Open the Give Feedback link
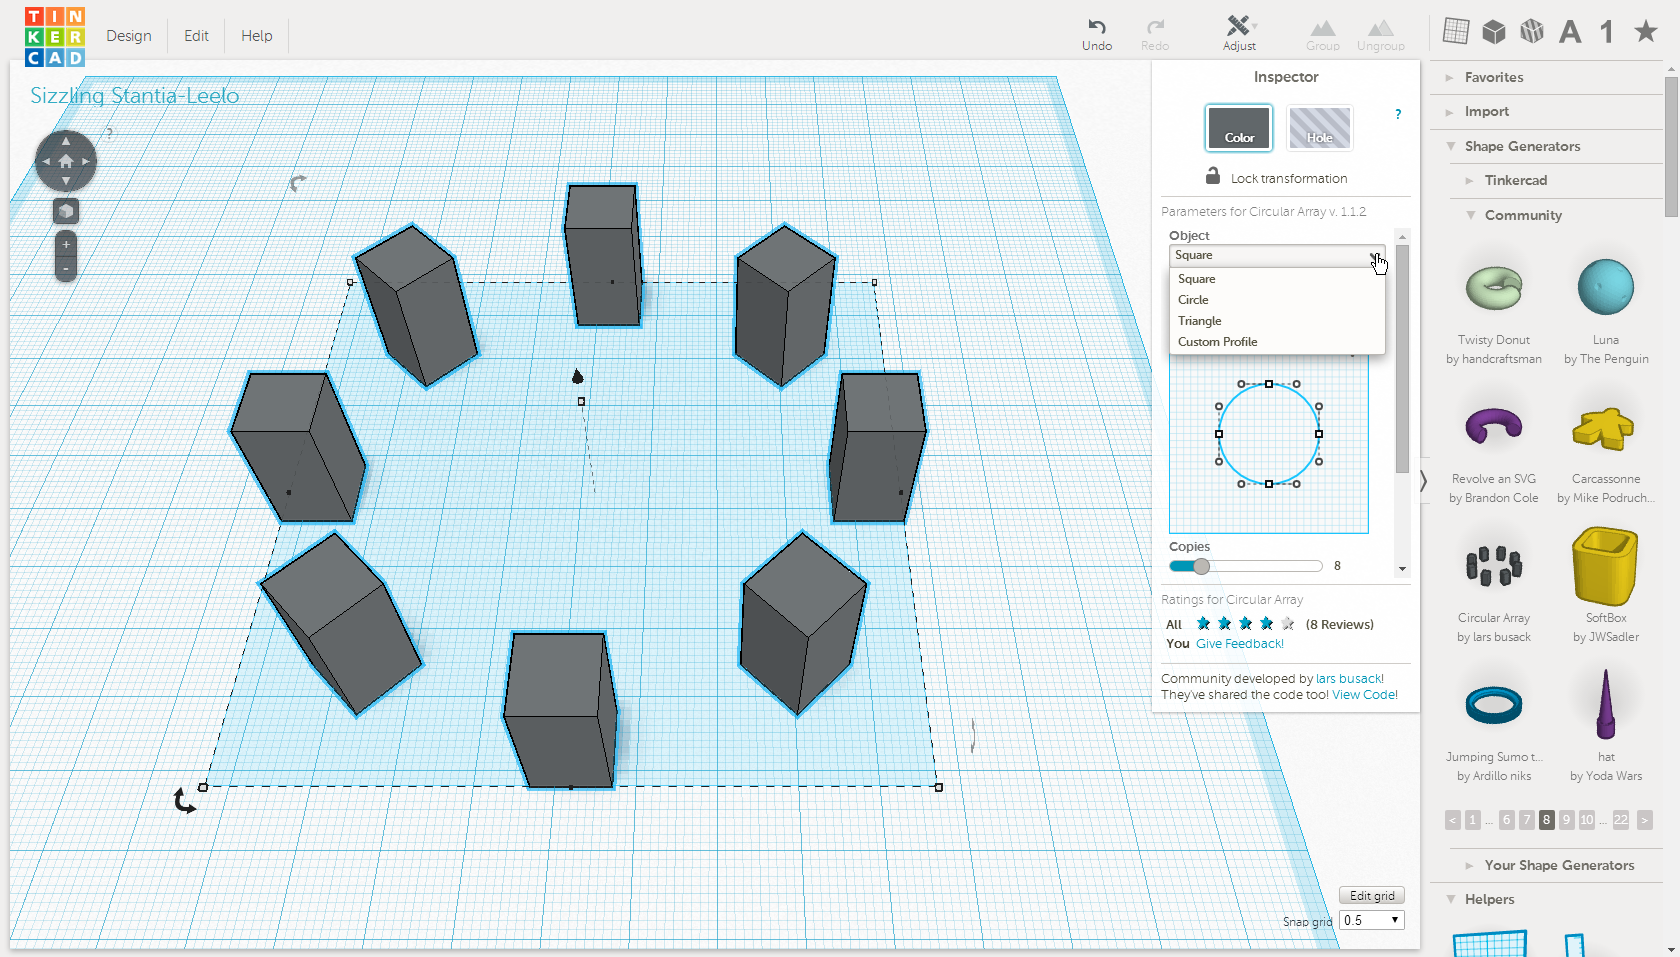This screenshot has width=1680, height=957. pyautogui.click(x=1239, y=643)
